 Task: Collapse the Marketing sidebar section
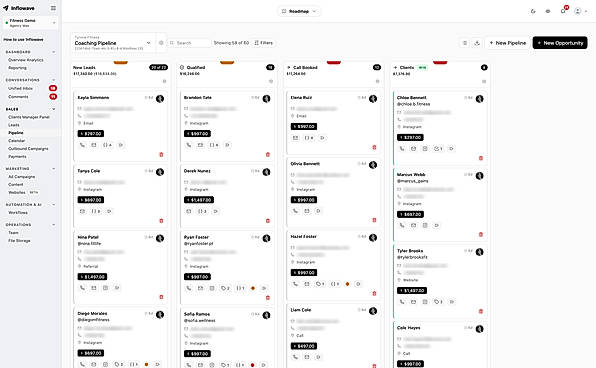(x=54, y=169)
